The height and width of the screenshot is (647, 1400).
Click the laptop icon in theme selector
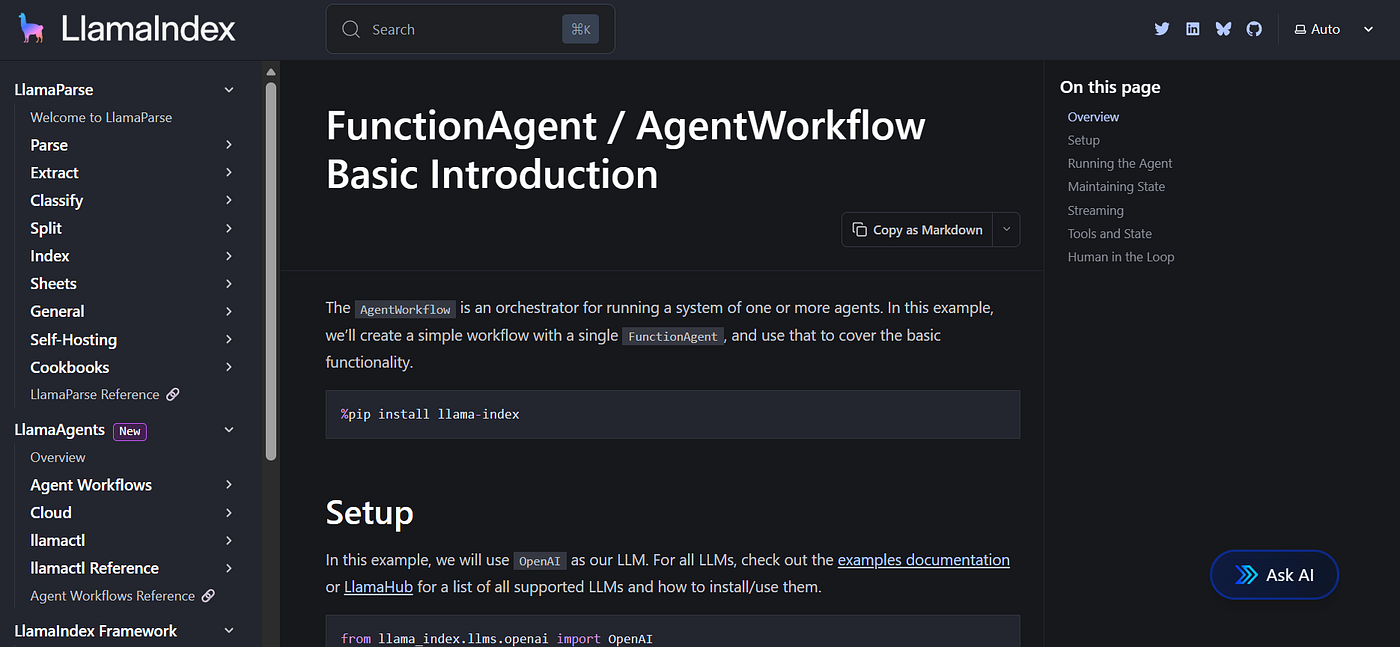(1300, 29)
